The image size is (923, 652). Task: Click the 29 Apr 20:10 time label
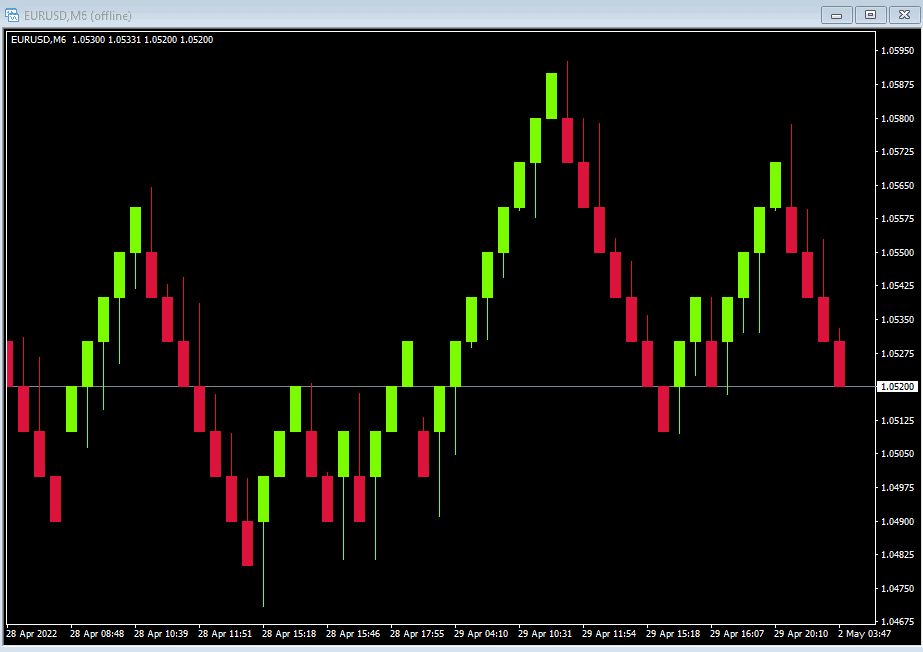[x=801, y=634]
